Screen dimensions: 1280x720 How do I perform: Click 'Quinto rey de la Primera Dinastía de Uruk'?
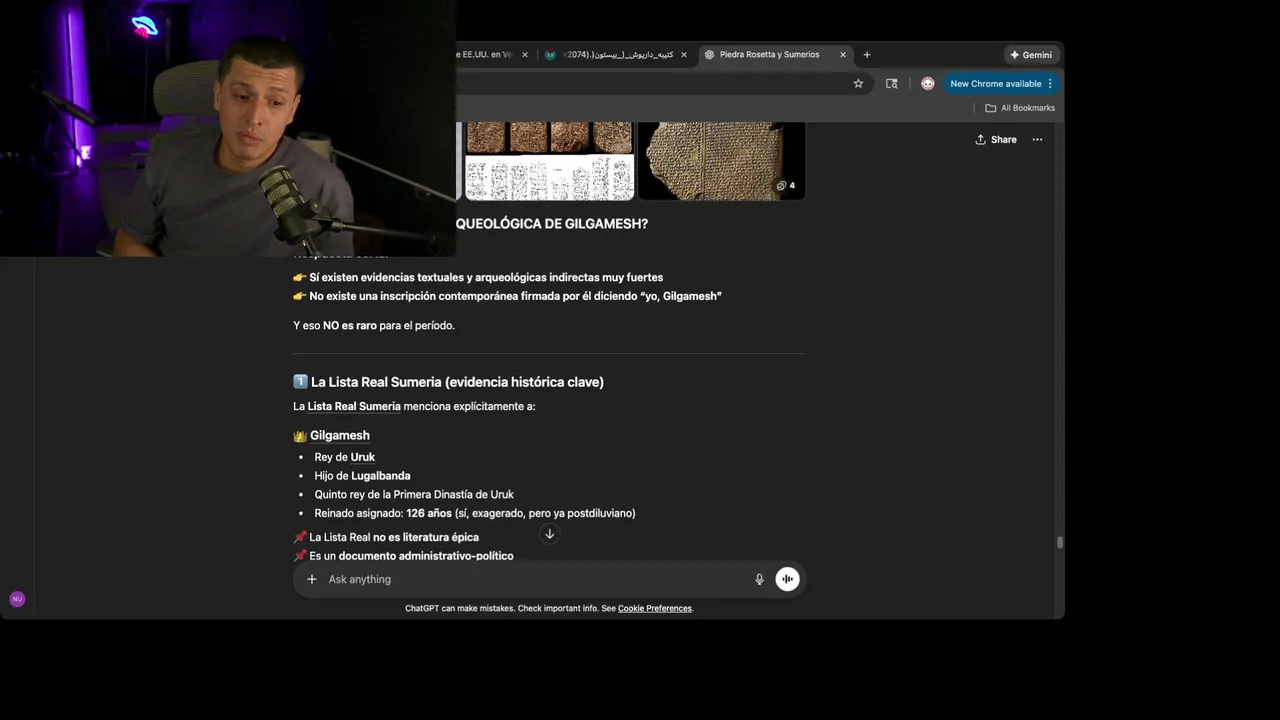(x=414, y=495)
